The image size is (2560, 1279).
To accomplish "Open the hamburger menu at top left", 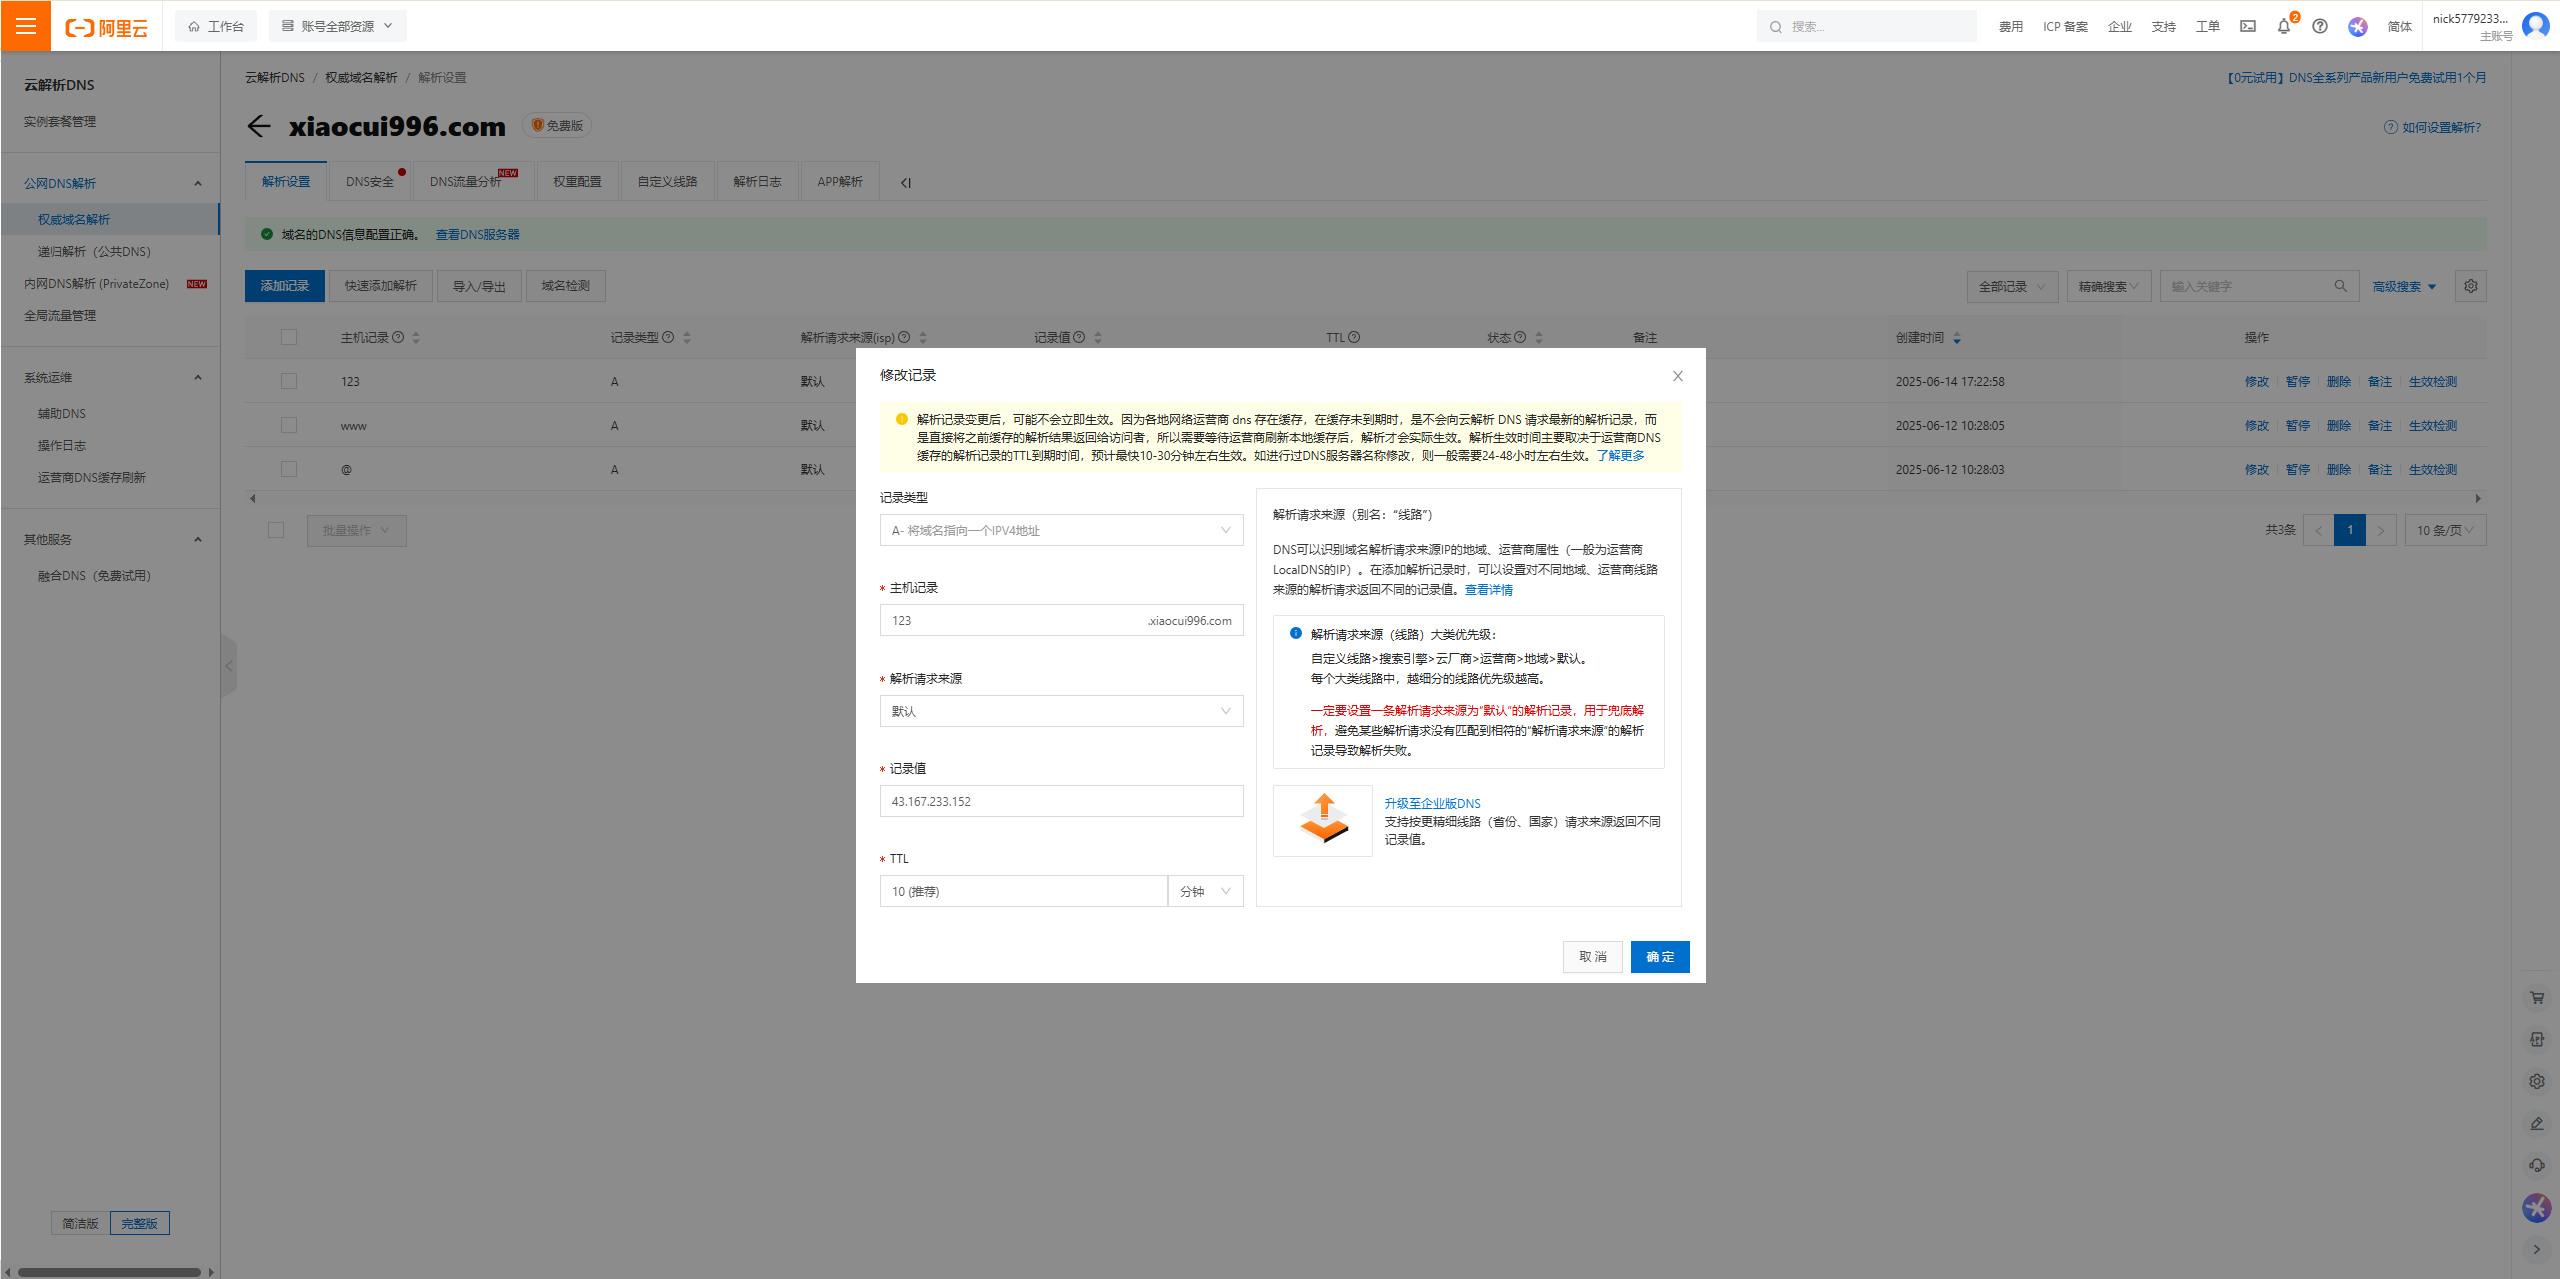I will [x=25, y=26].
